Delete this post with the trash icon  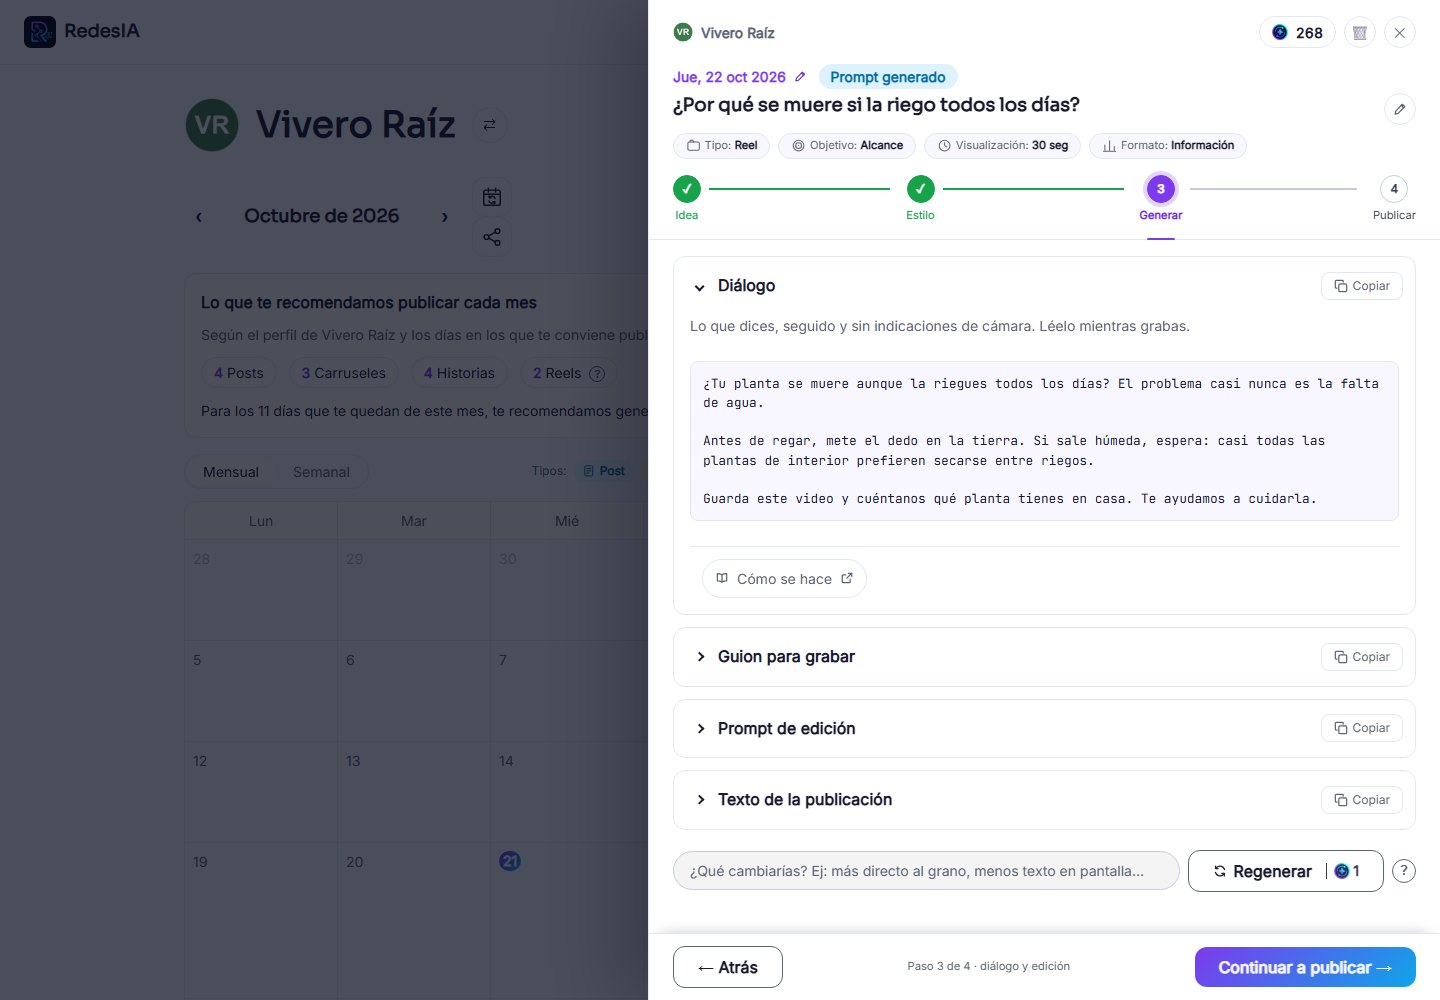(x=1360, y=33)
